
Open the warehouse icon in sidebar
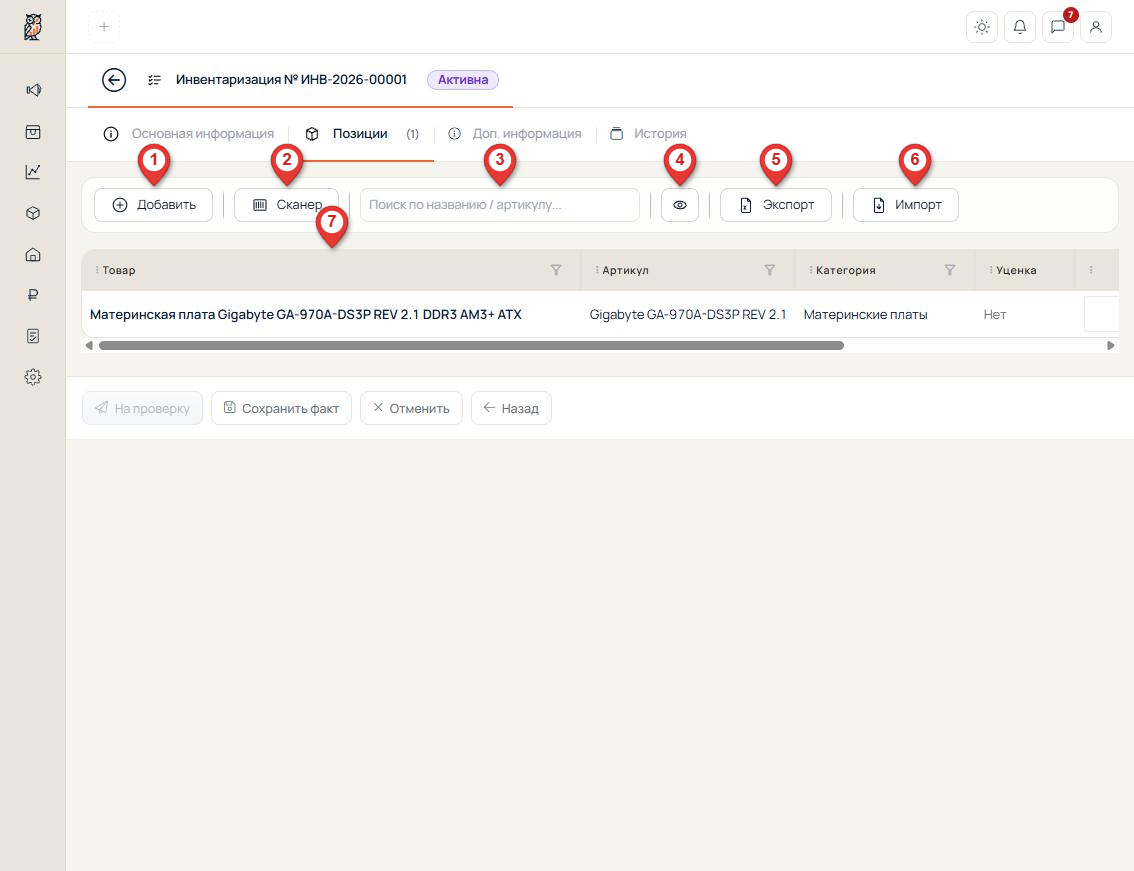33,255
